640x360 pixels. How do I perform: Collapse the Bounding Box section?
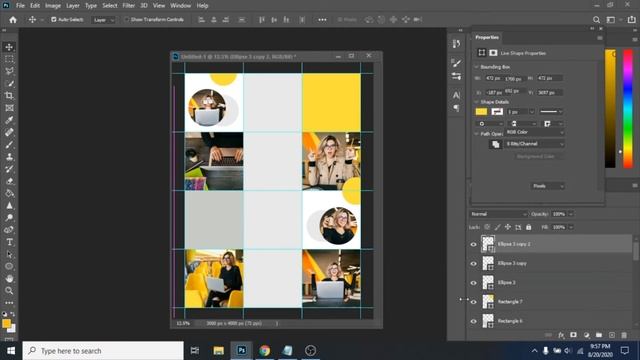pyautogui.click(x=476, y=67)
